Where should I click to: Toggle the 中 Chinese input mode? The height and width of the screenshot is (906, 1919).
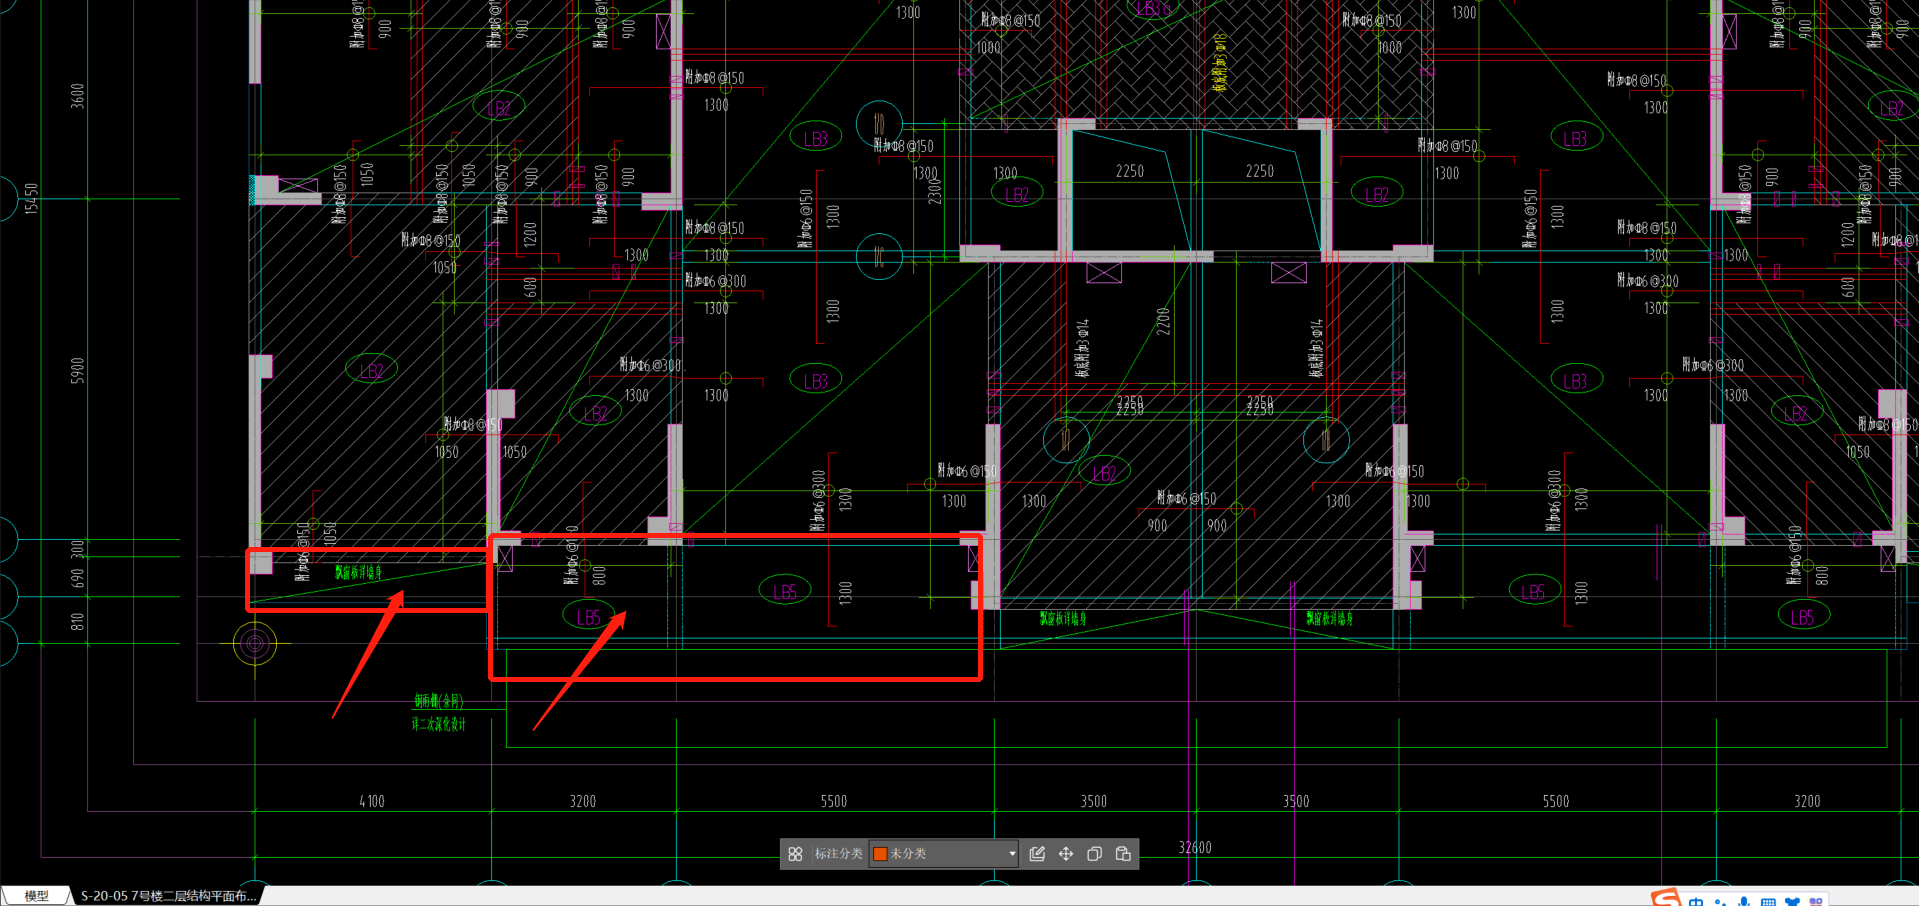click(x=1696, y=901)
